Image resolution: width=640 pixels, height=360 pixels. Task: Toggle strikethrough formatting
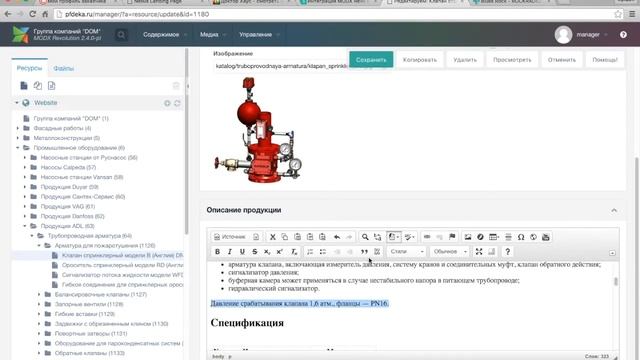255,251
